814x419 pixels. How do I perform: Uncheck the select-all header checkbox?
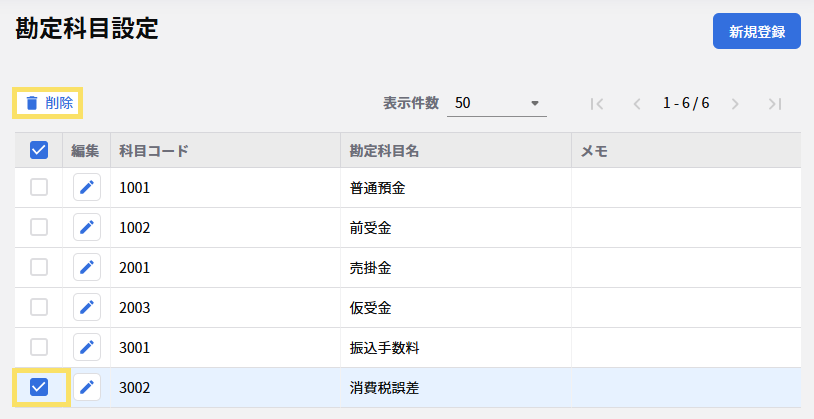39,151
